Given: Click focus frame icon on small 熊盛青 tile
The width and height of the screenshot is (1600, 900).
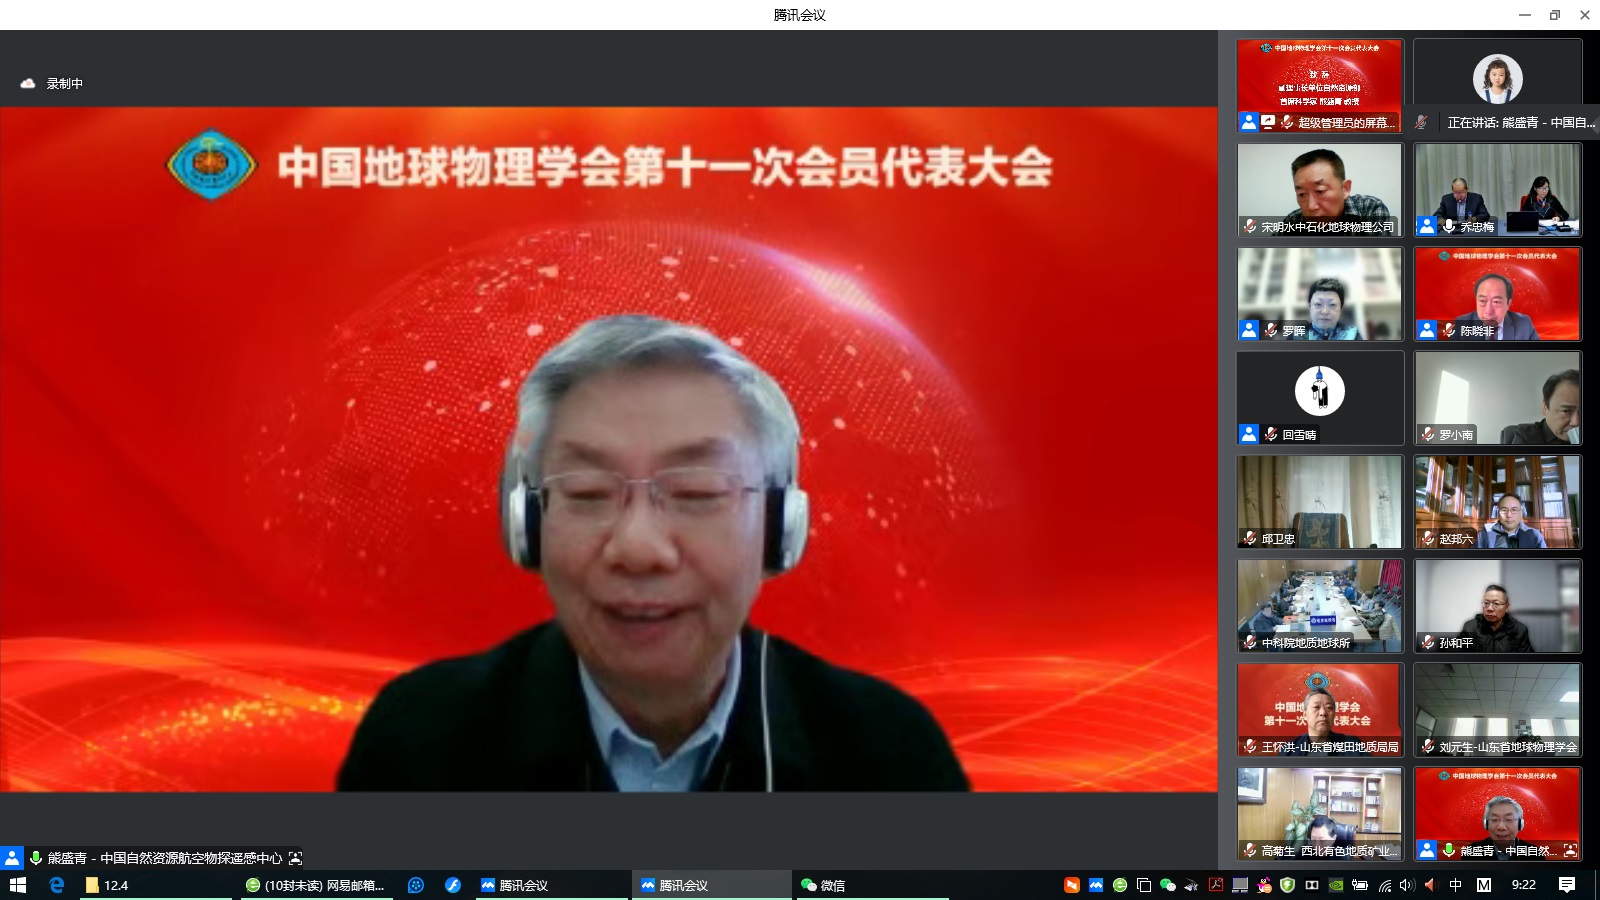Looking at the screenshot, I should tap(1570, 851).
